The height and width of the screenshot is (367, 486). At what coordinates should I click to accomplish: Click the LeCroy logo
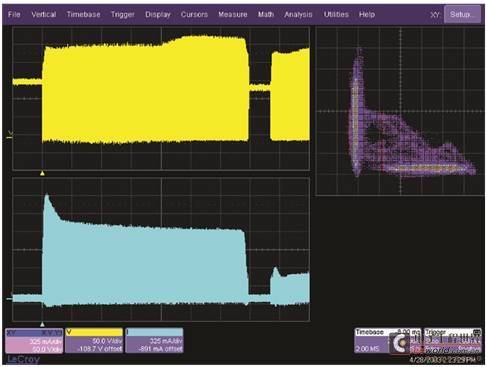pyautogui.click(x=23, y=359)
